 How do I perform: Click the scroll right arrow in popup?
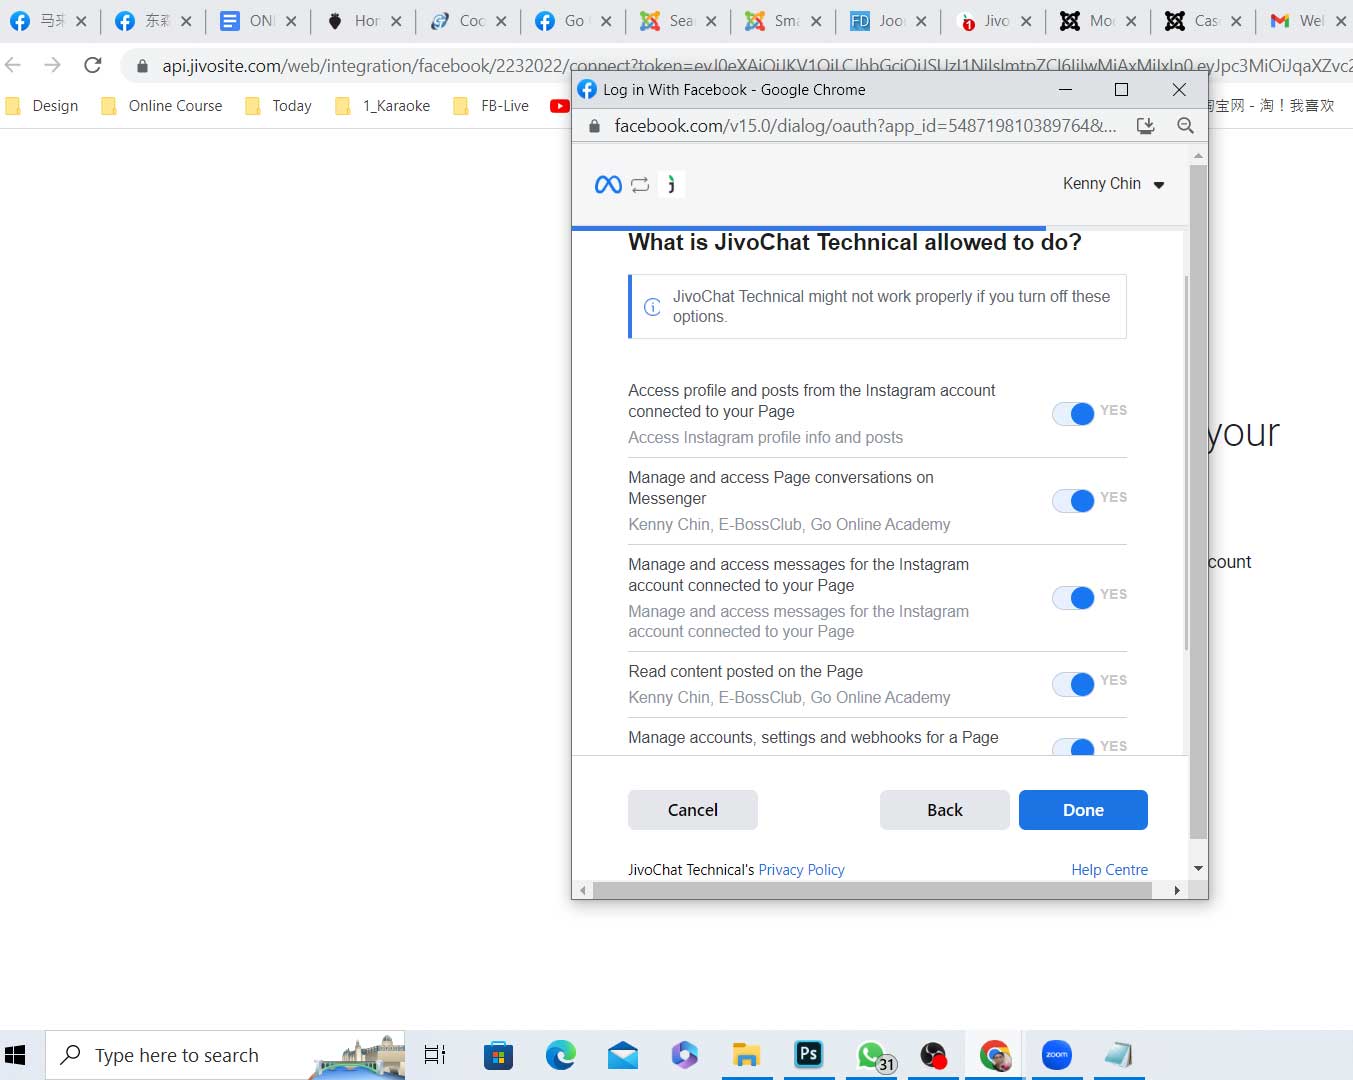point(1177,890)
